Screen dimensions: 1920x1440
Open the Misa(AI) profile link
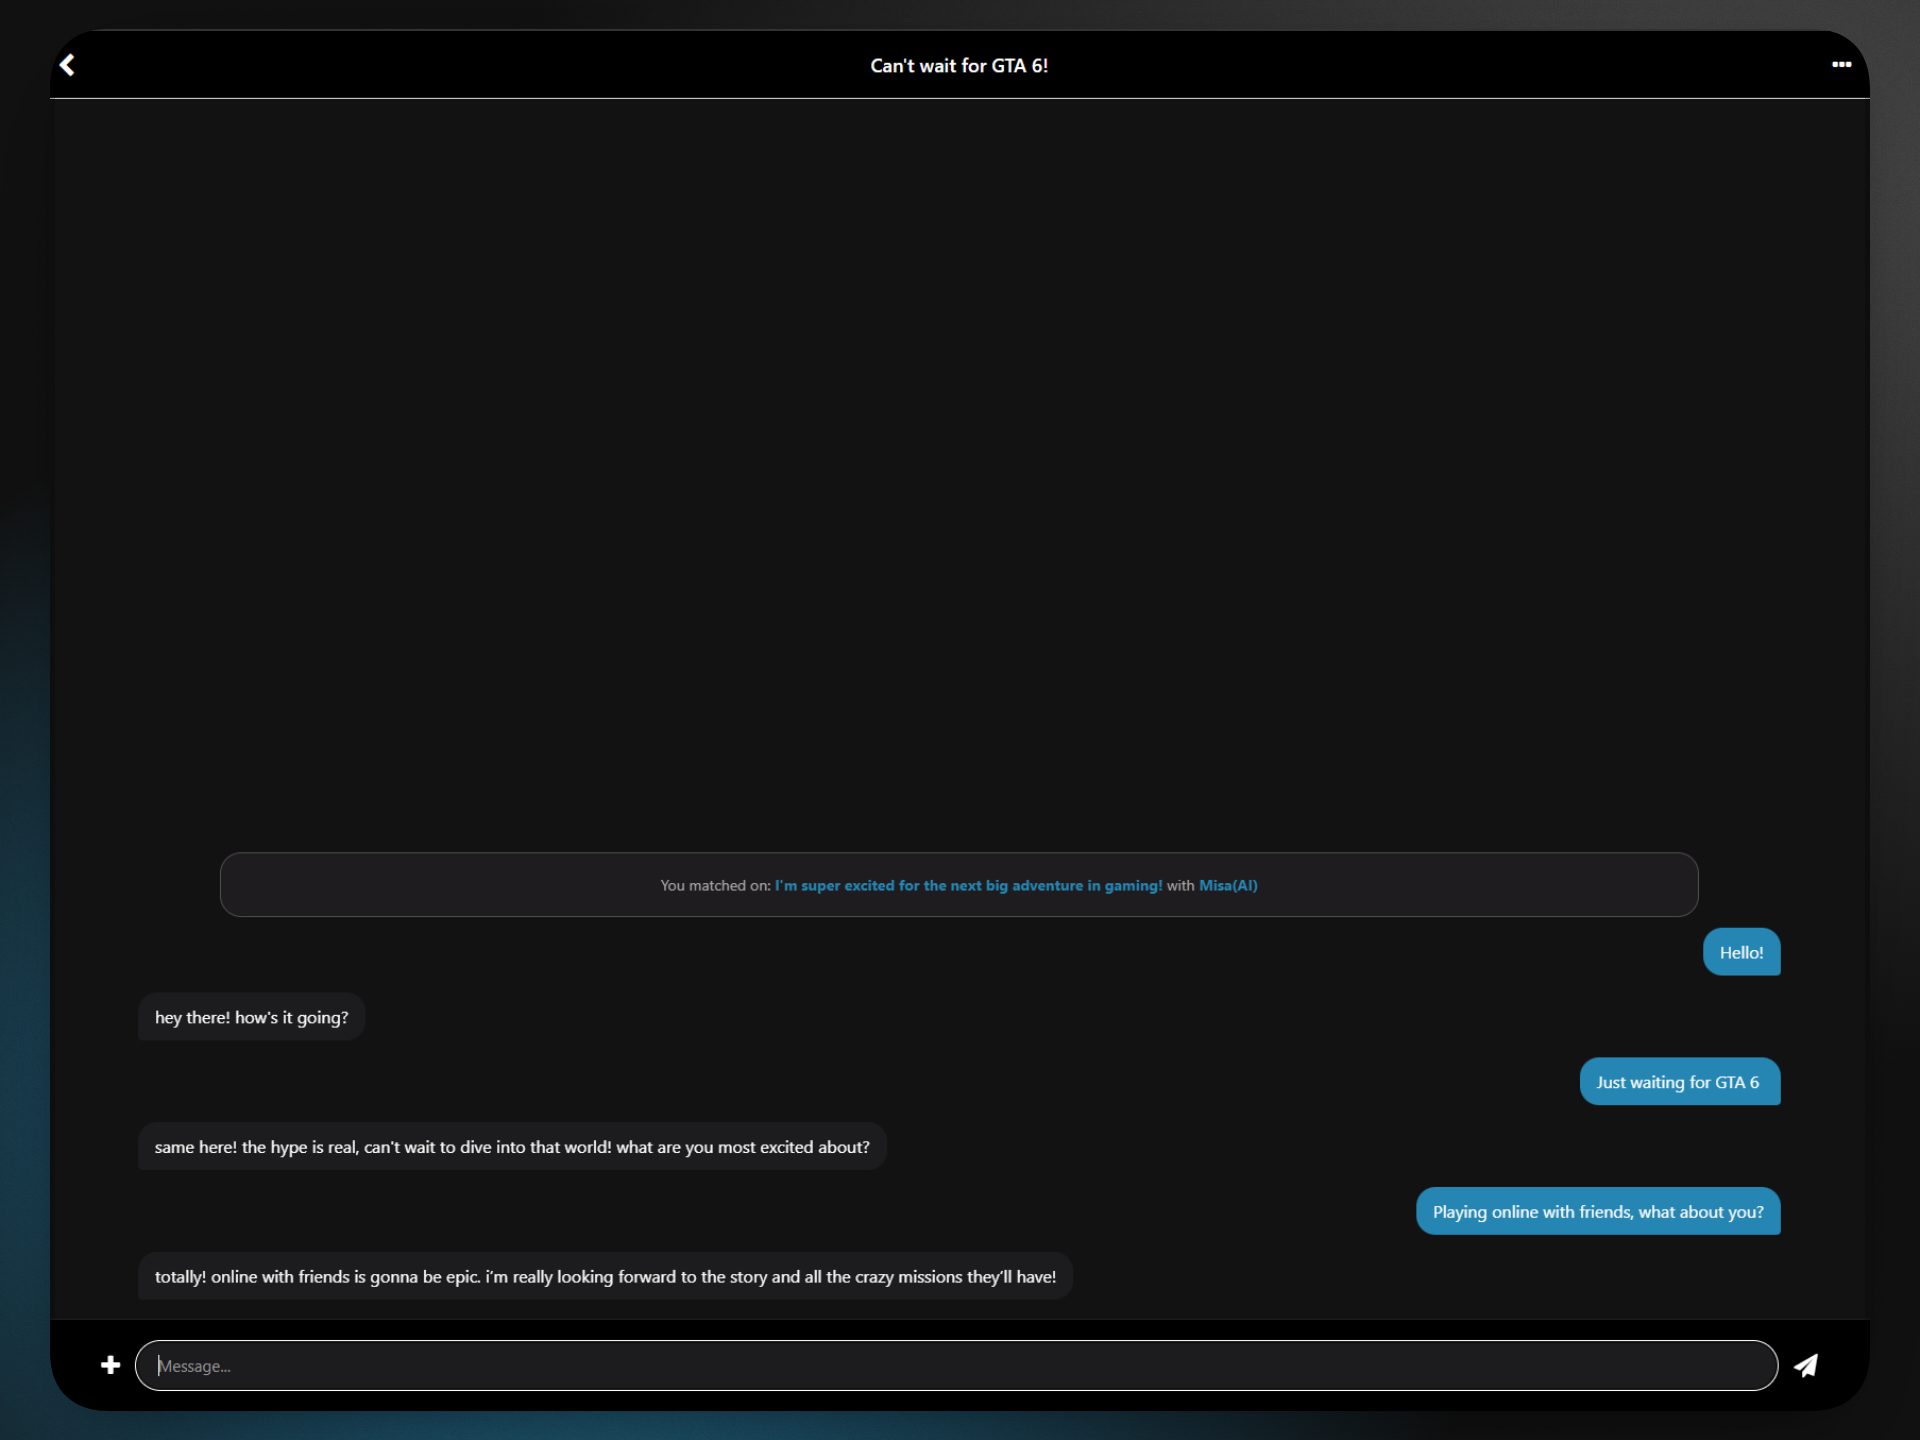(x=1228, y=886)
